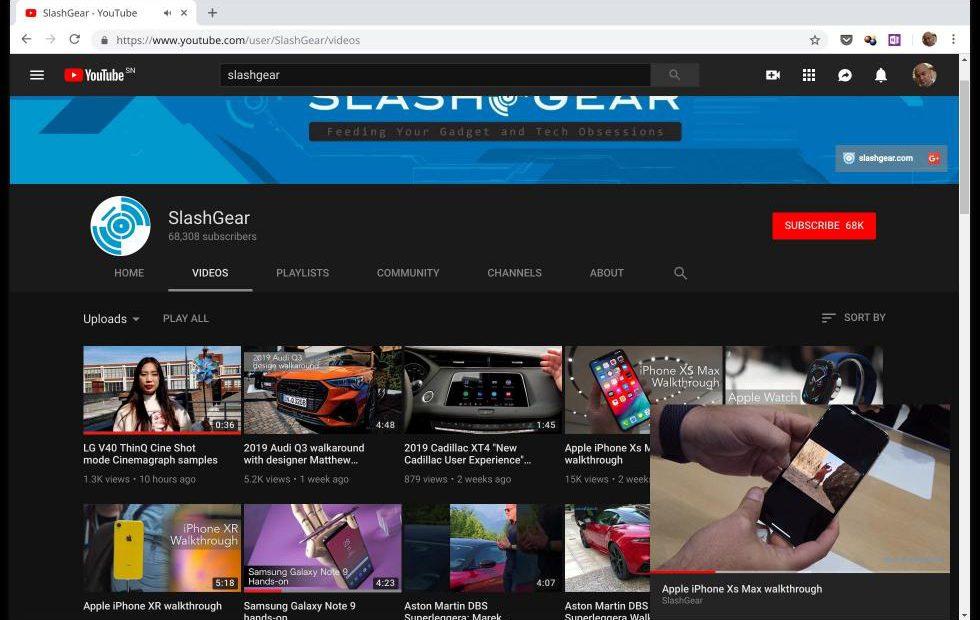This screenshot has width=980, height=620.
Task: Open the Playlists tab
Action: 302,273
